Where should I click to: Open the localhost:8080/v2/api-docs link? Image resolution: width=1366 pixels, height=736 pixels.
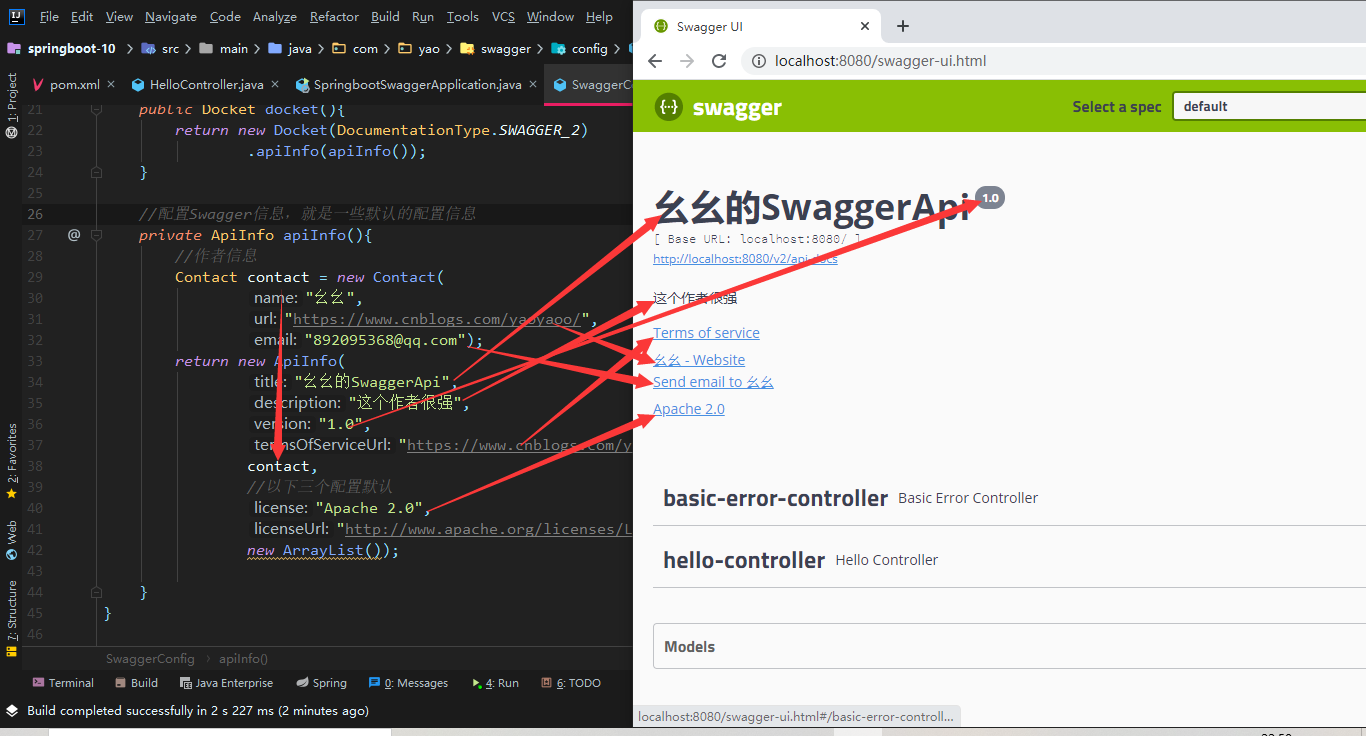coord(745,258)
